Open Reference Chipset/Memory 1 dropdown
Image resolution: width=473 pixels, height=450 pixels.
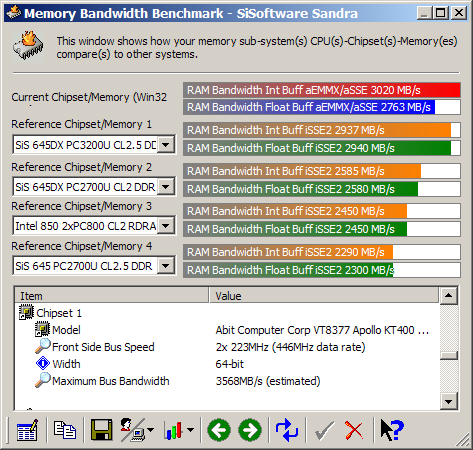pyautogui.click(x=166, y=145)
